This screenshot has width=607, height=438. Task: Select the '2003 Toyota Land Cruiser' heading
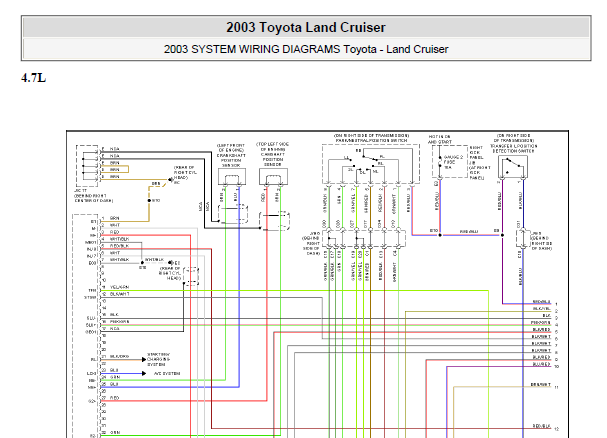[x=306, y=27]
